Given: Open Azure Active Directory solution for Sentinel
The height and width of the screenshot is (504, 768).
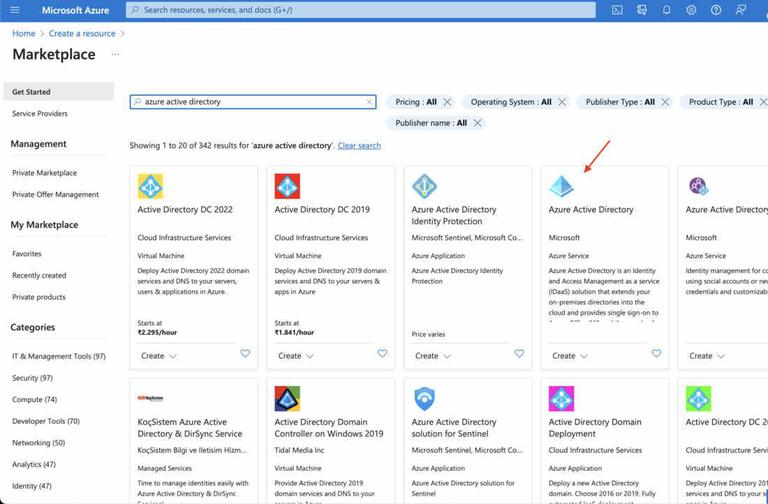Looking at the screenshot, I should pos(454,428).
